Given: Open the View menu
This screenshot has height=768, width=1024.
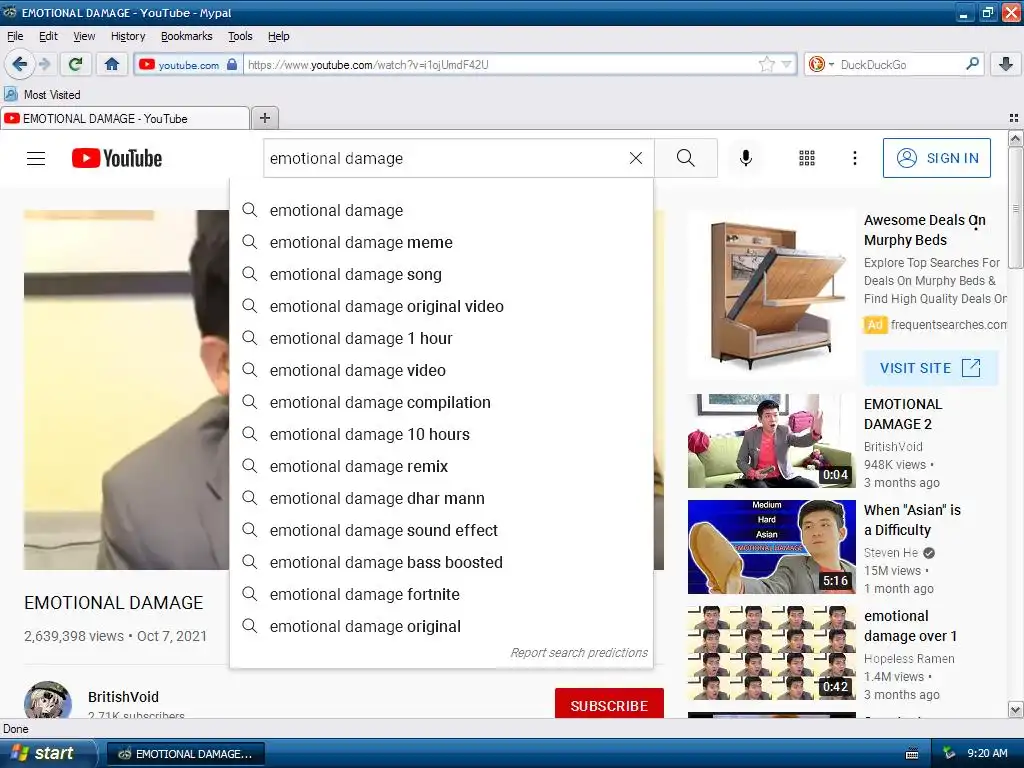Looking at the screenshot, I should tap(84, 36).
